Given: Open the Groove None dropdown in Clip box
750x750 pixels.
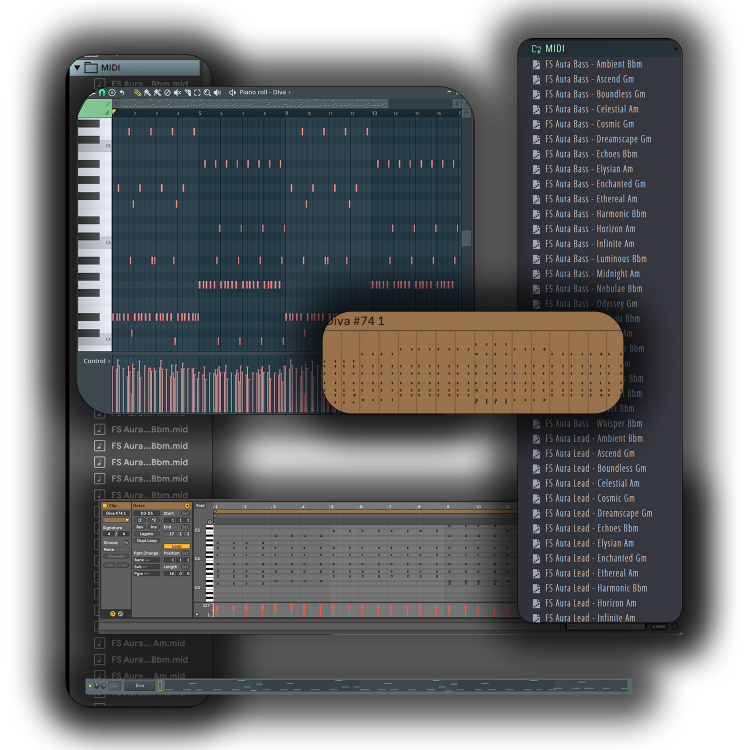Looking at the screenshot, I should (115, 549).
